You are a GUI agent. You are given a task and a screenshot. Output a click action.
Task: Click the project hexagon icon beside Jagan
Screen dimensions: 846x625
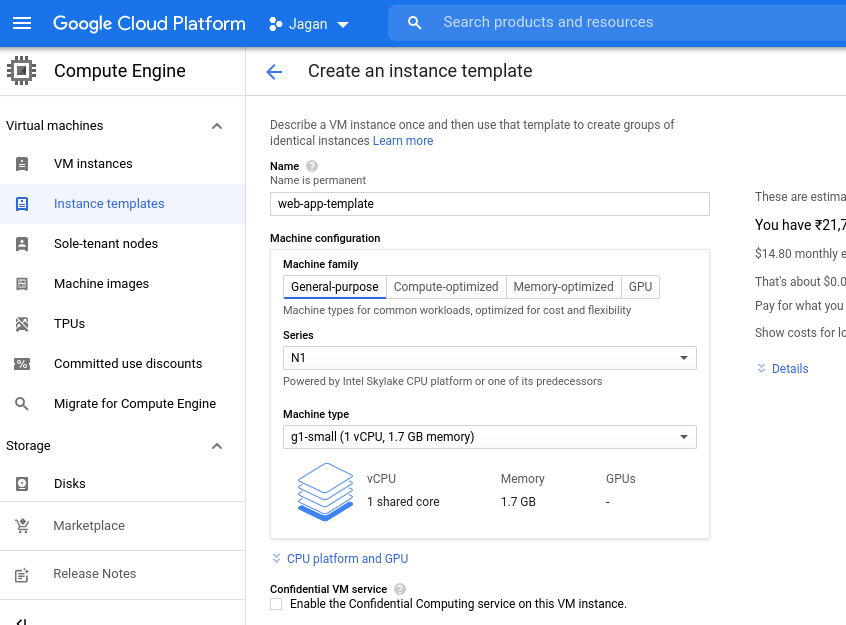pyautogui.click(x=275, y=24)
